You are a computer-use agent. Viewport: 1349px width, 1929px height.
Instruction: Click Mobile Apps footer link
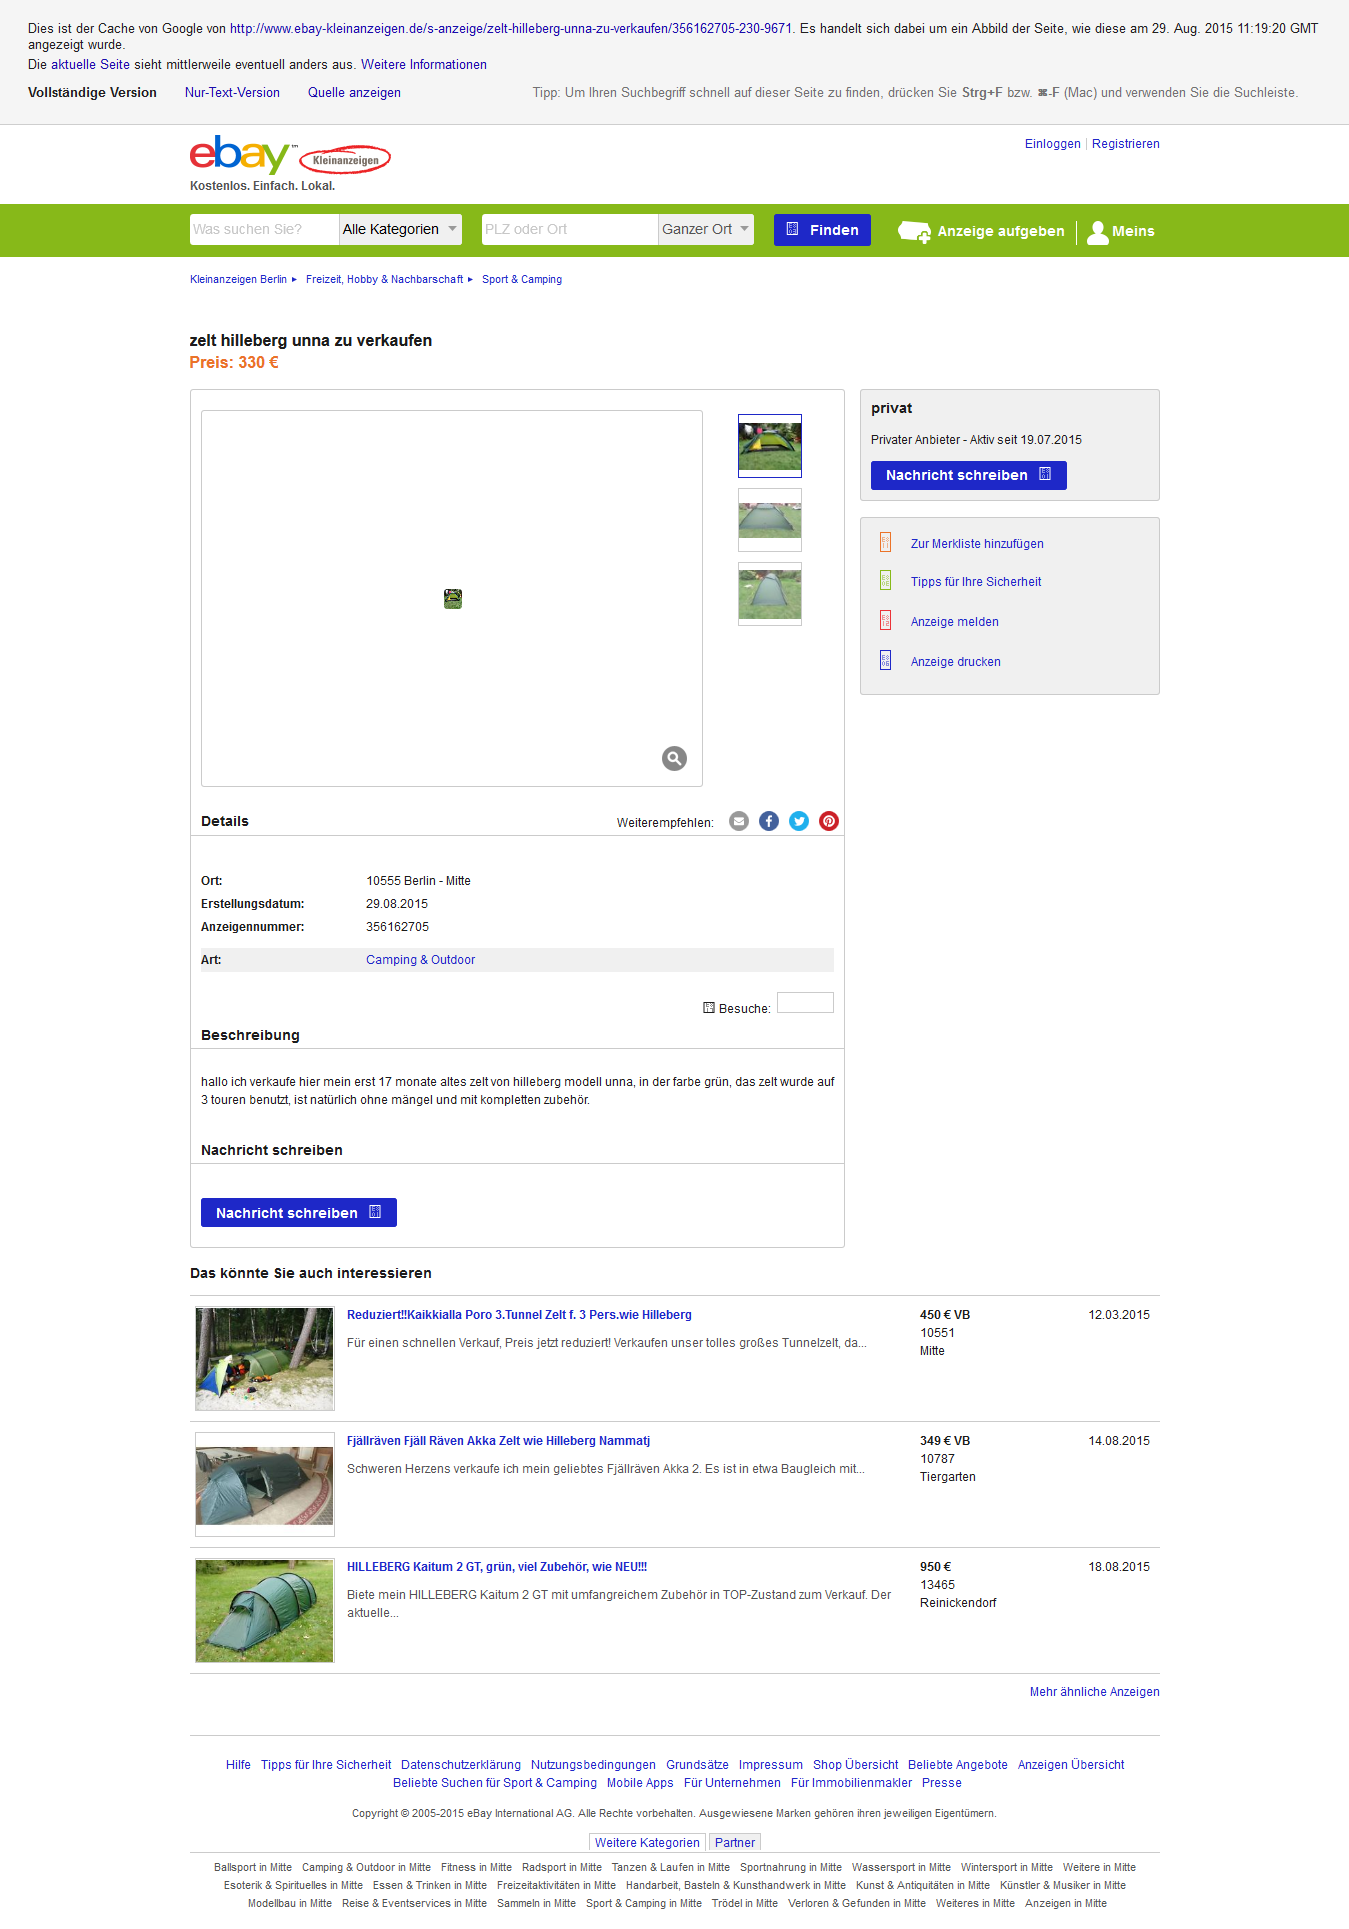point(640,1782)
